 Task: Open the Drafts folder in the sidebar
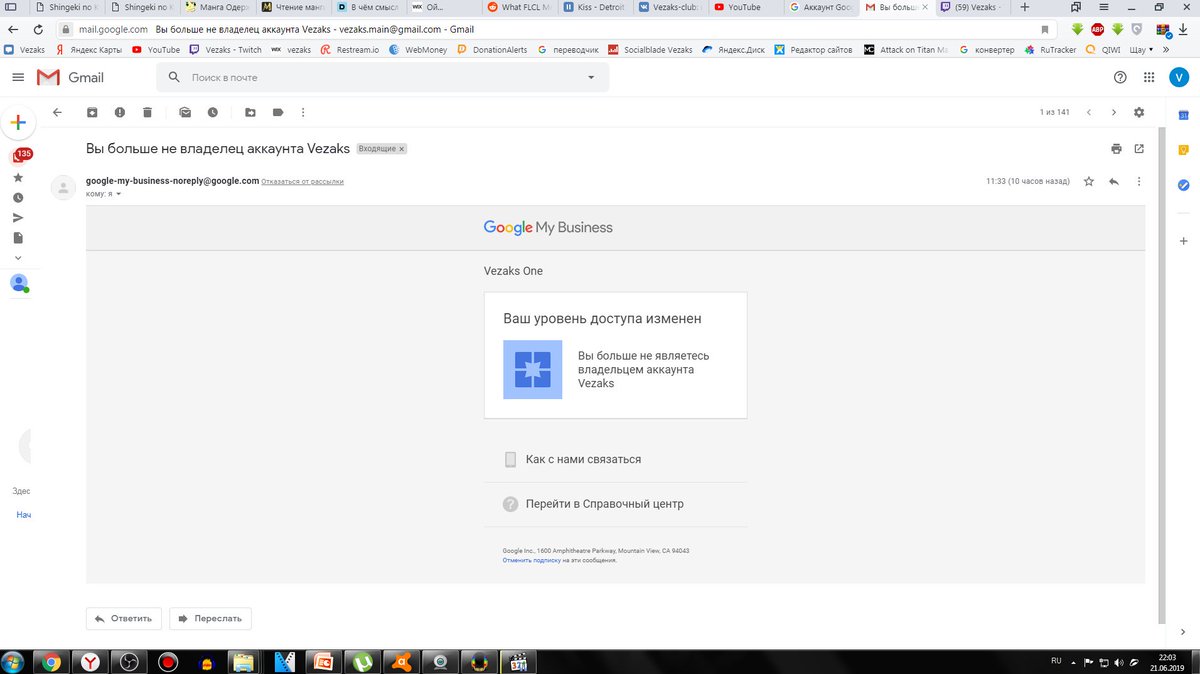18,238
